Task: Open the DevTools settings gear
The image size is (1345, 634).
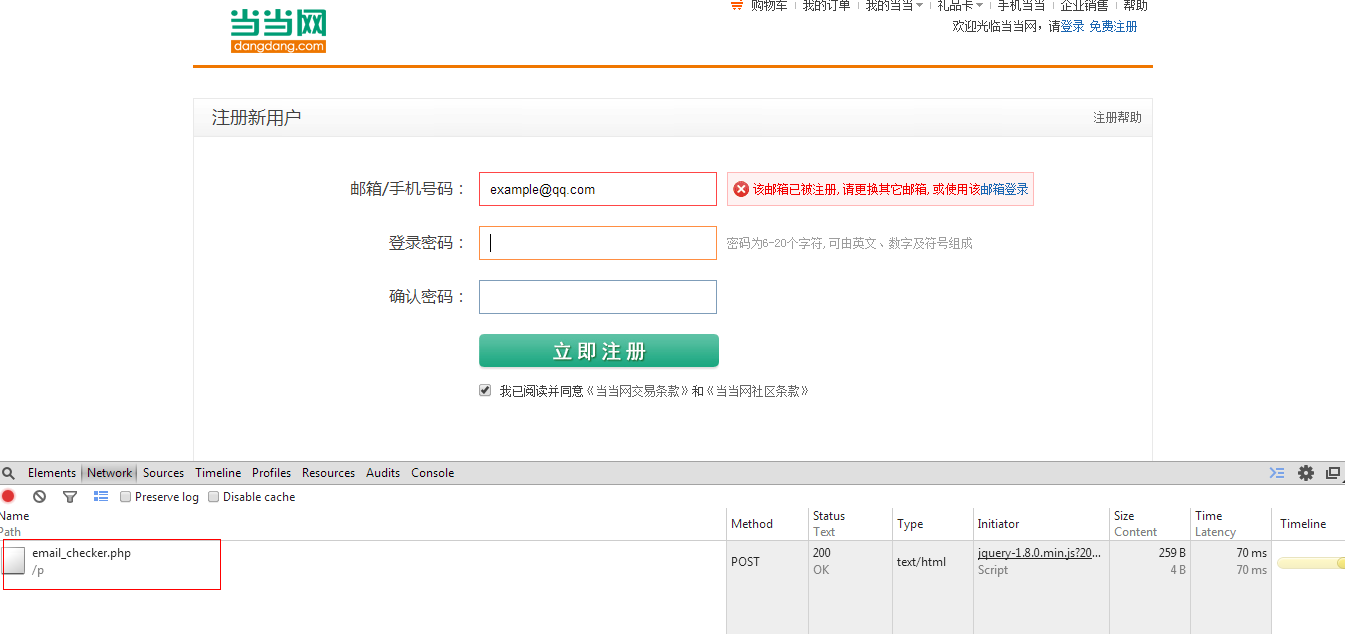Action: click(x=1306, y=472)
